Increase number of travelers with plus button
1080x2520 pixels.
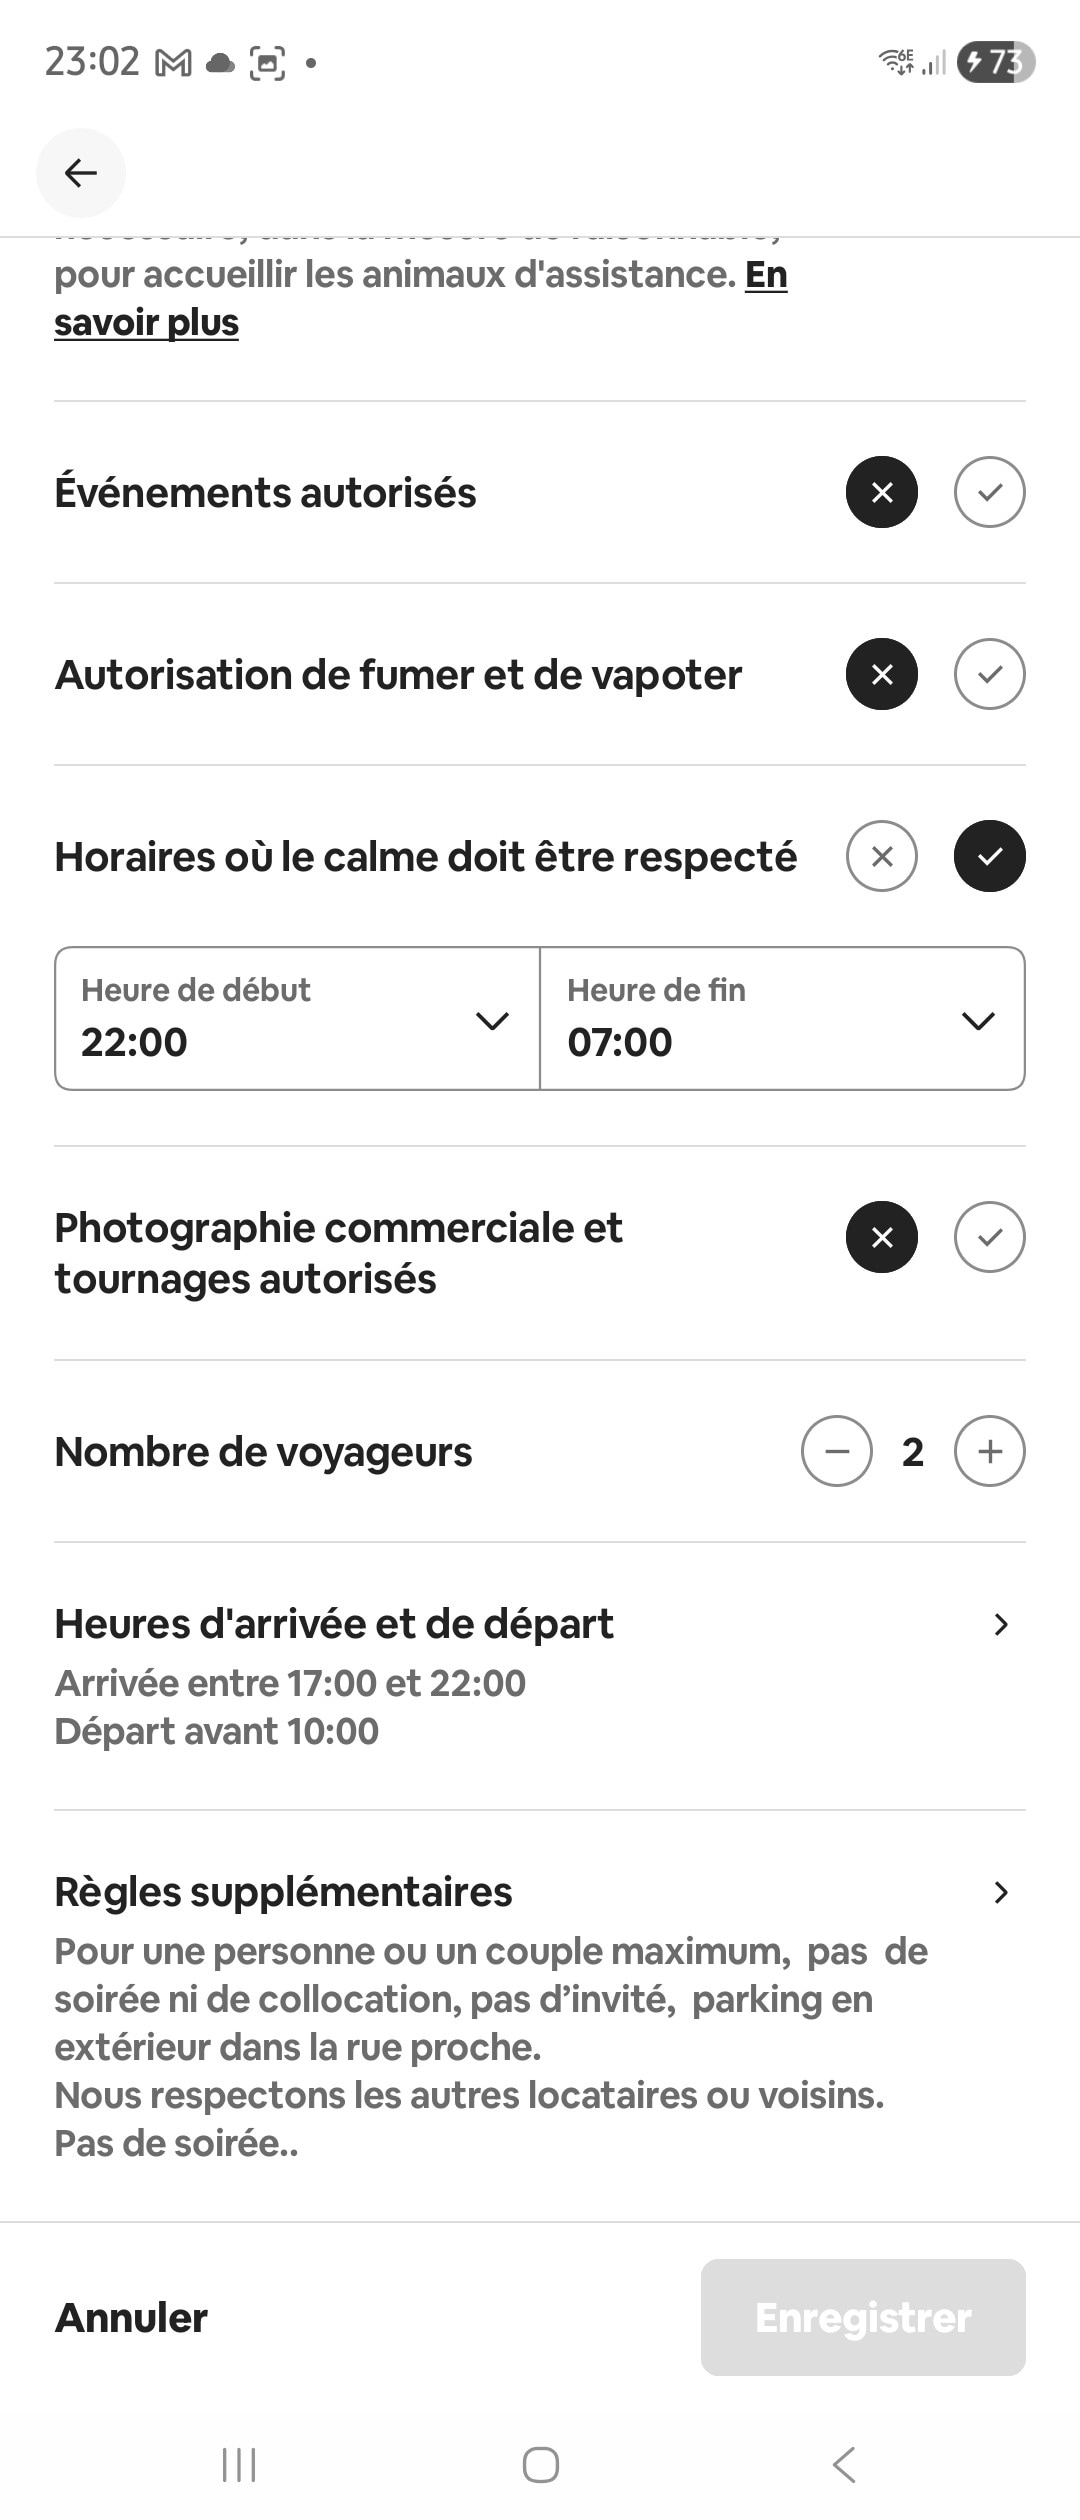point(989,1451)
